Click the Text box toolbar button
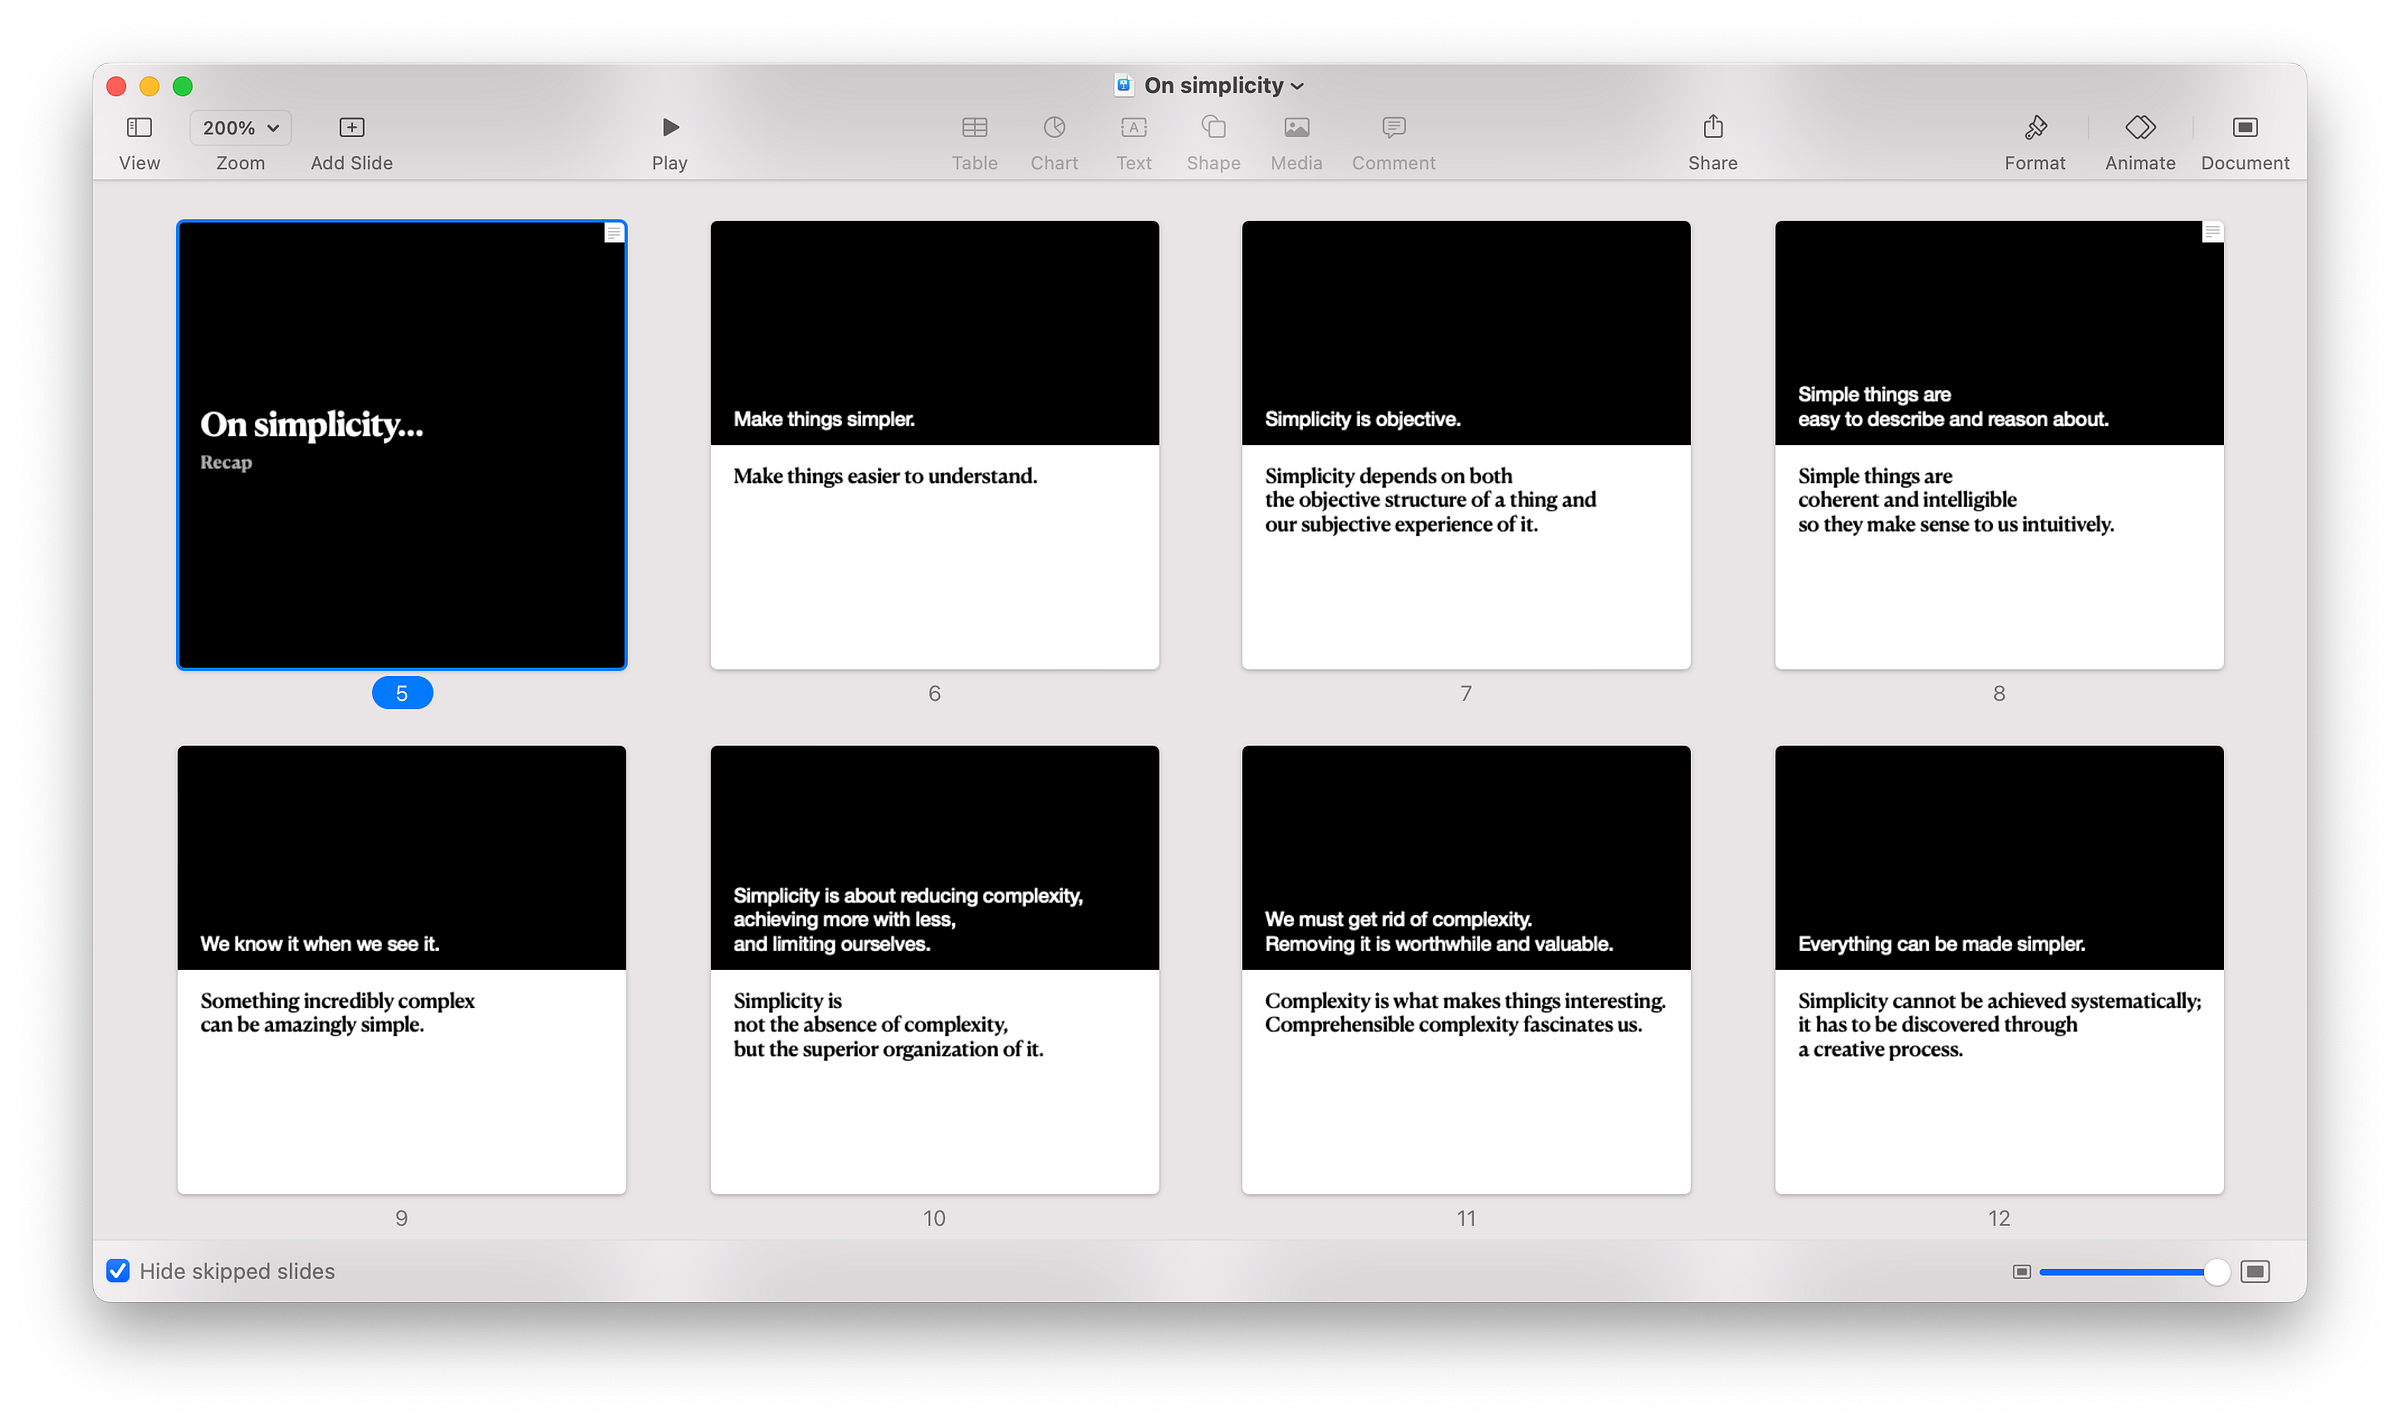 click(1134, 127)
